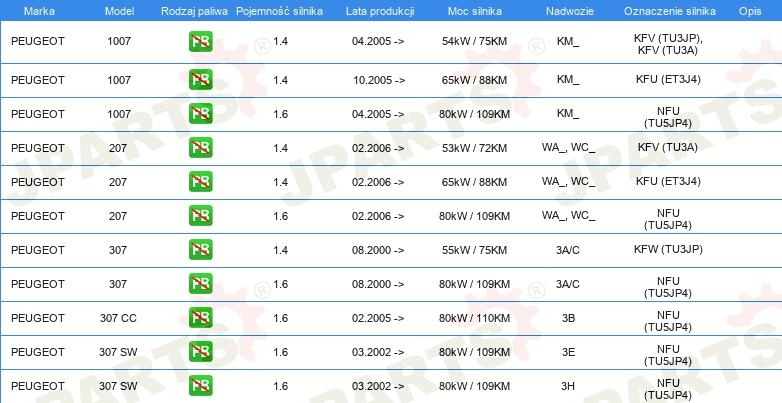Click the fuel icon in the 307 SW 3E row
782x403 pixels.
(x=200, y=351)
